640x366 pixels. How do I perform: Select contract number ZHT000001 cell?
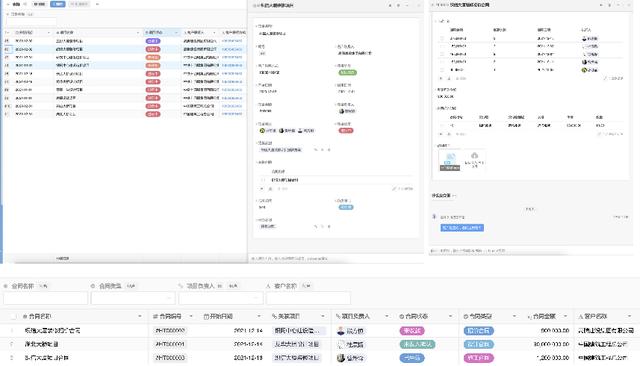[170, 344]
